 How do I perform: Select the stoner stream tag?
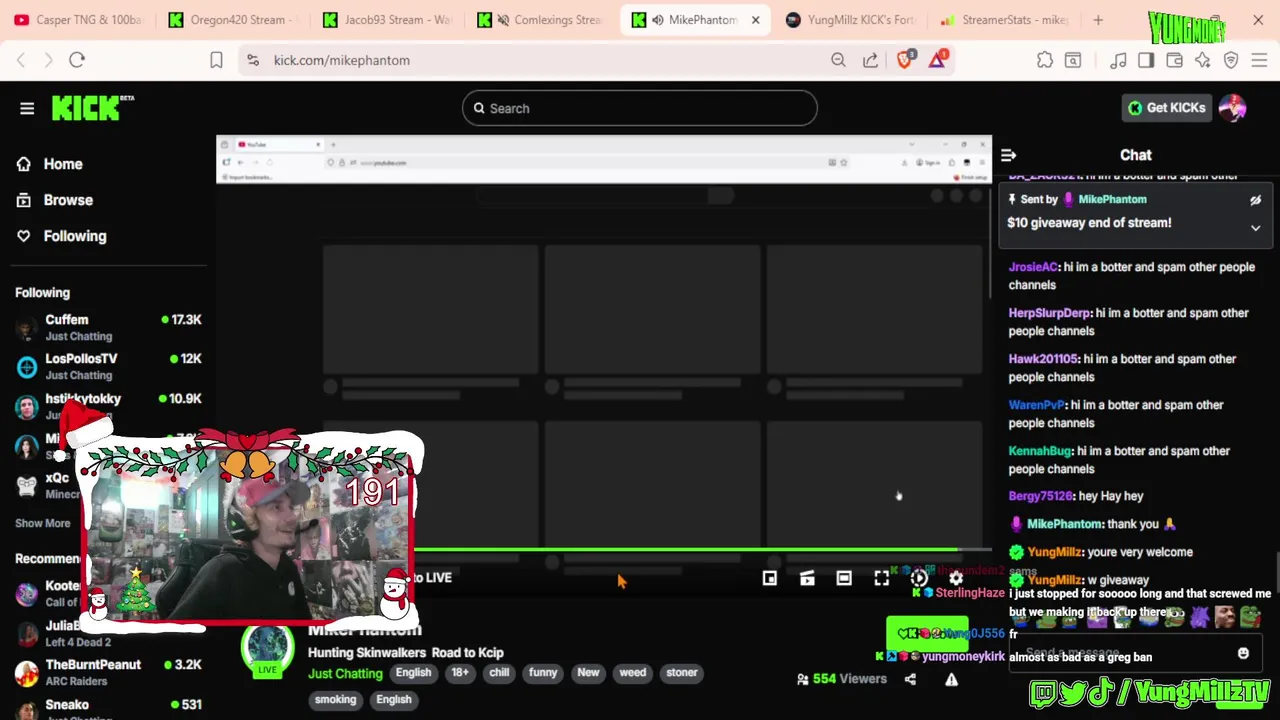click(x=682, y=673)
